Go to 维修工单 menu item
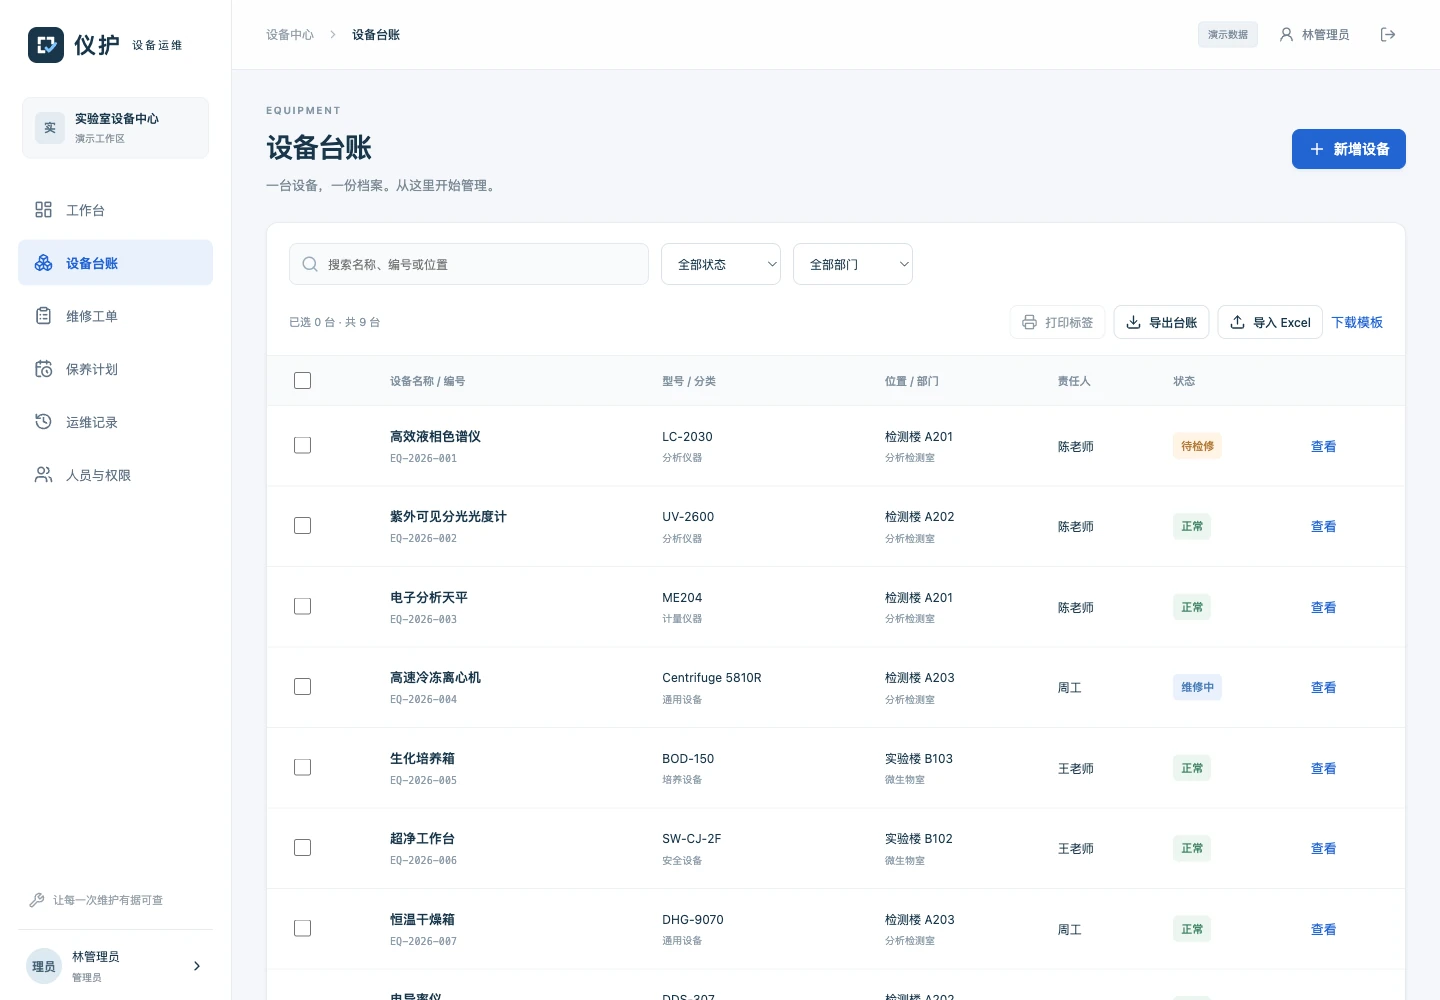The width and height of the screenshot is (1440, 1000). click(116, 316)
